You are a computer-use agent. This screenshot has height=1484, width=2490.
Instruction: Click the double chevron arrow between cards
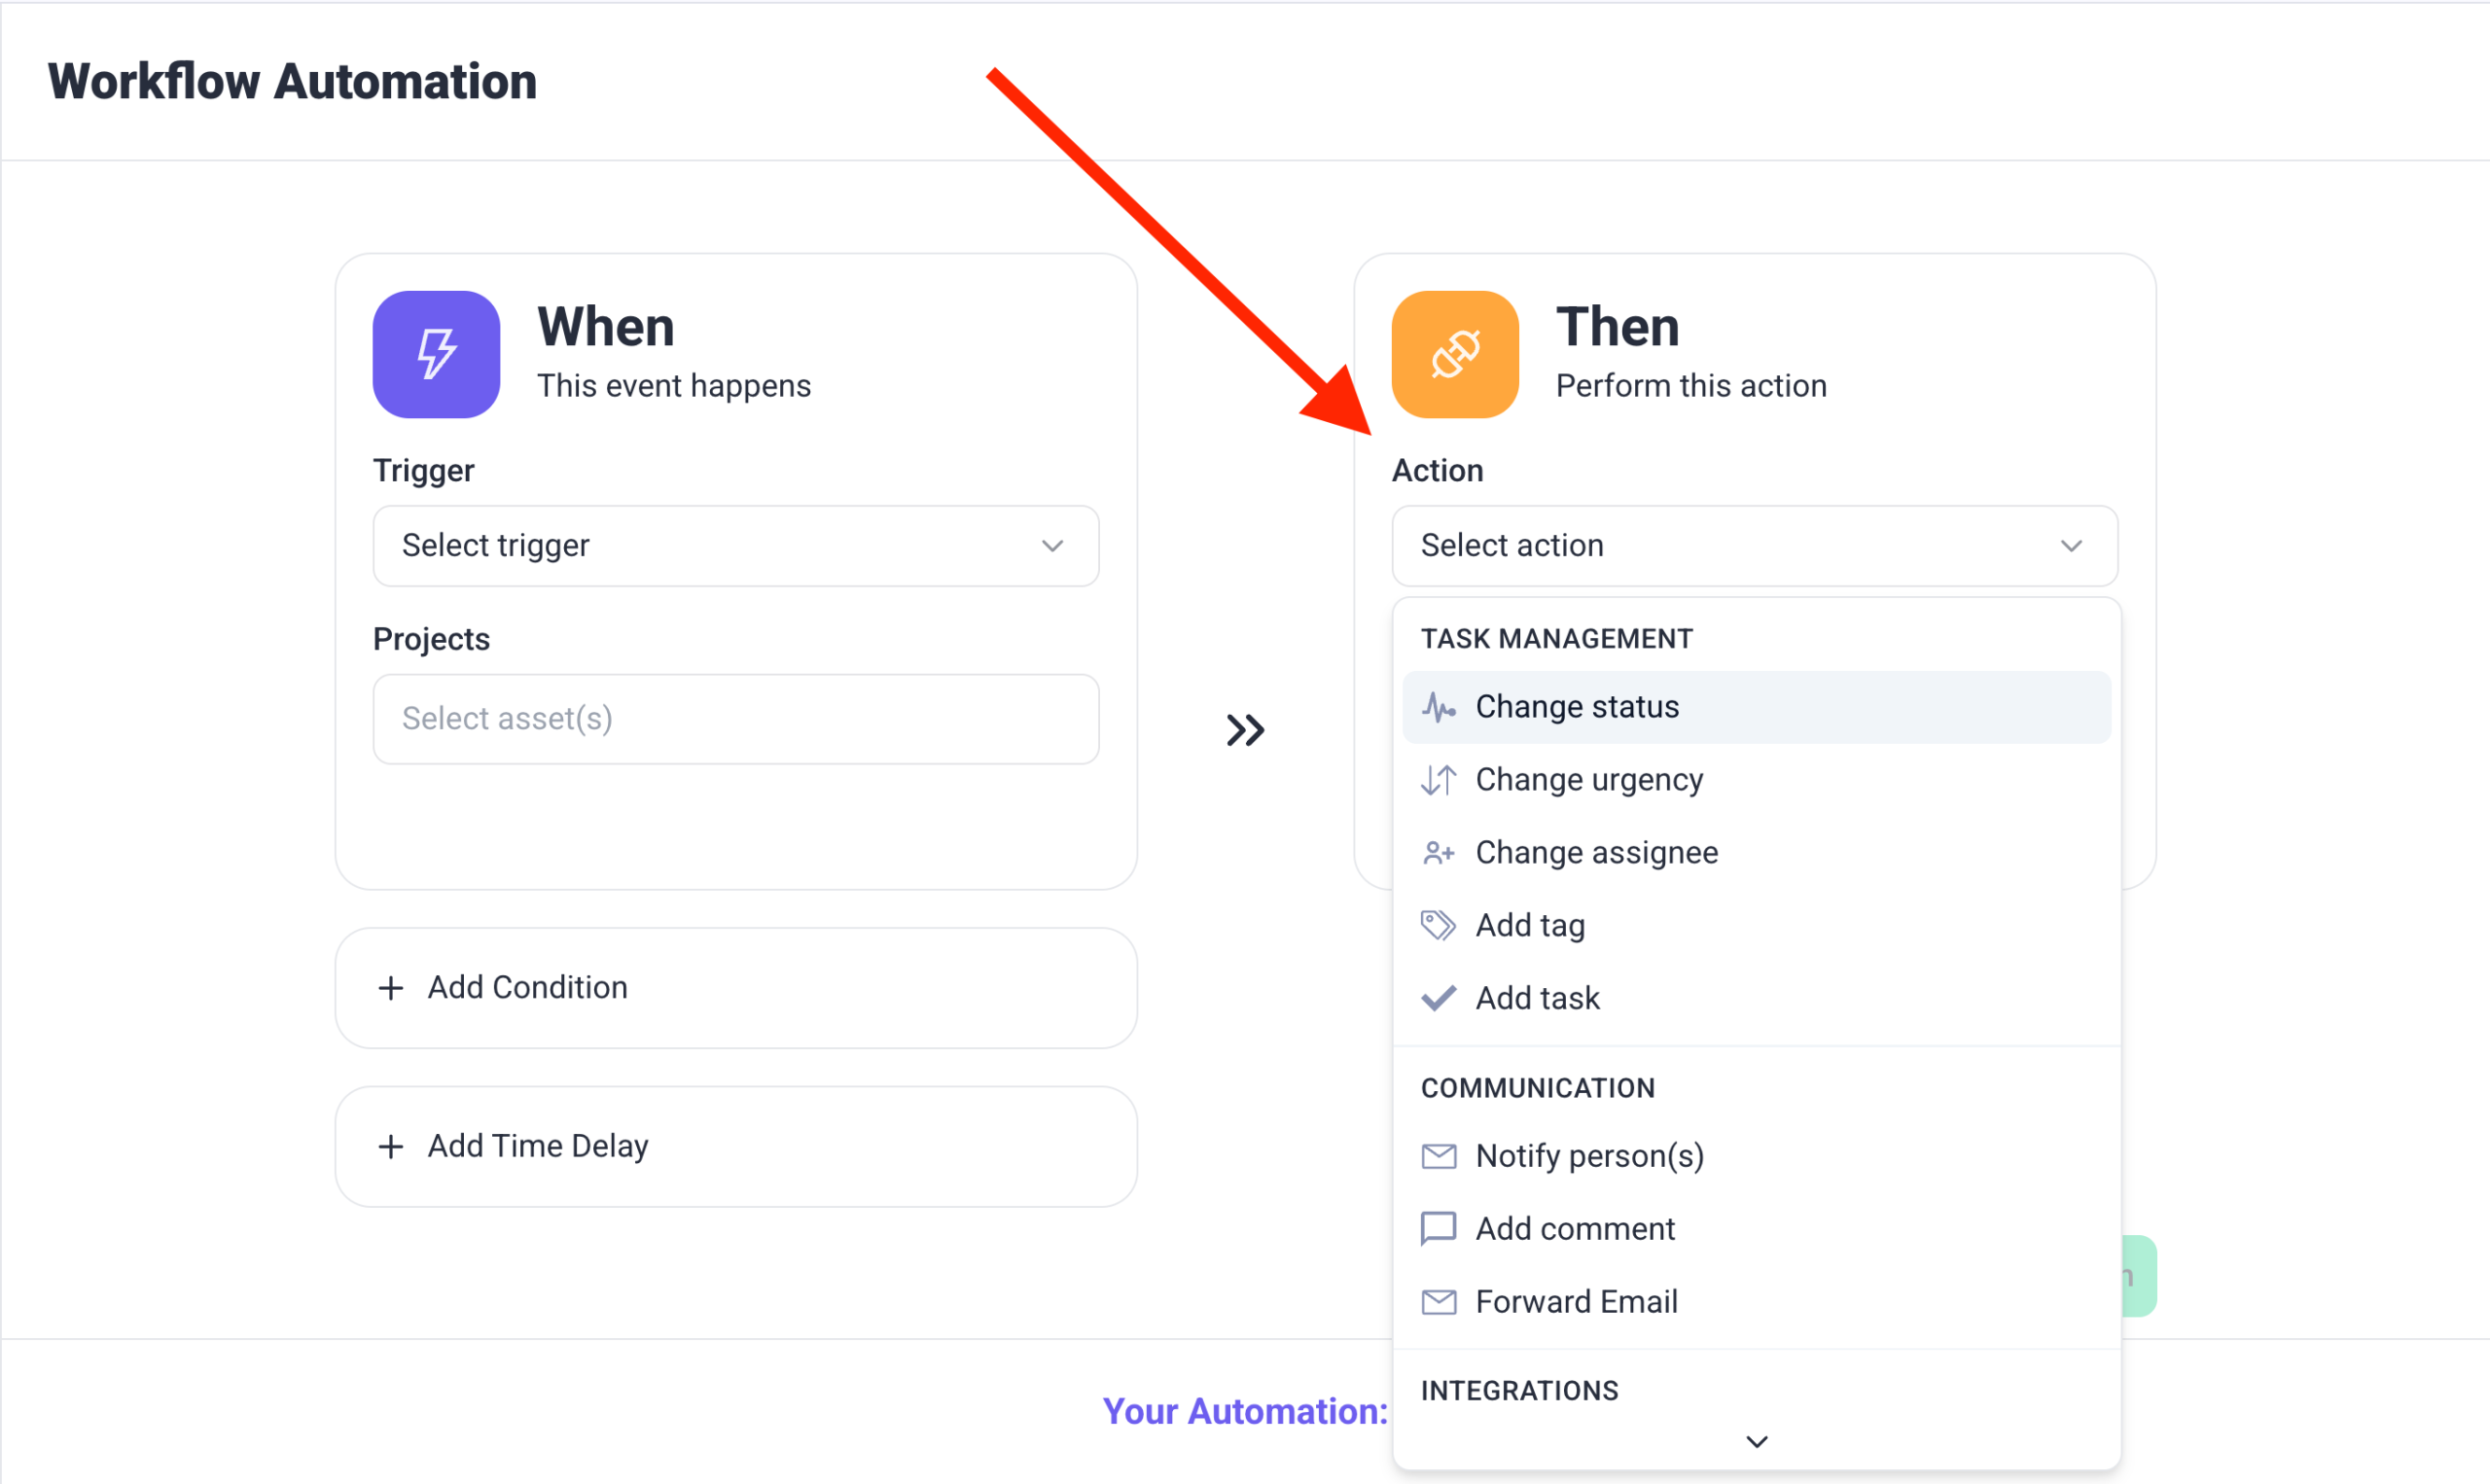(x=1245, y=730)
